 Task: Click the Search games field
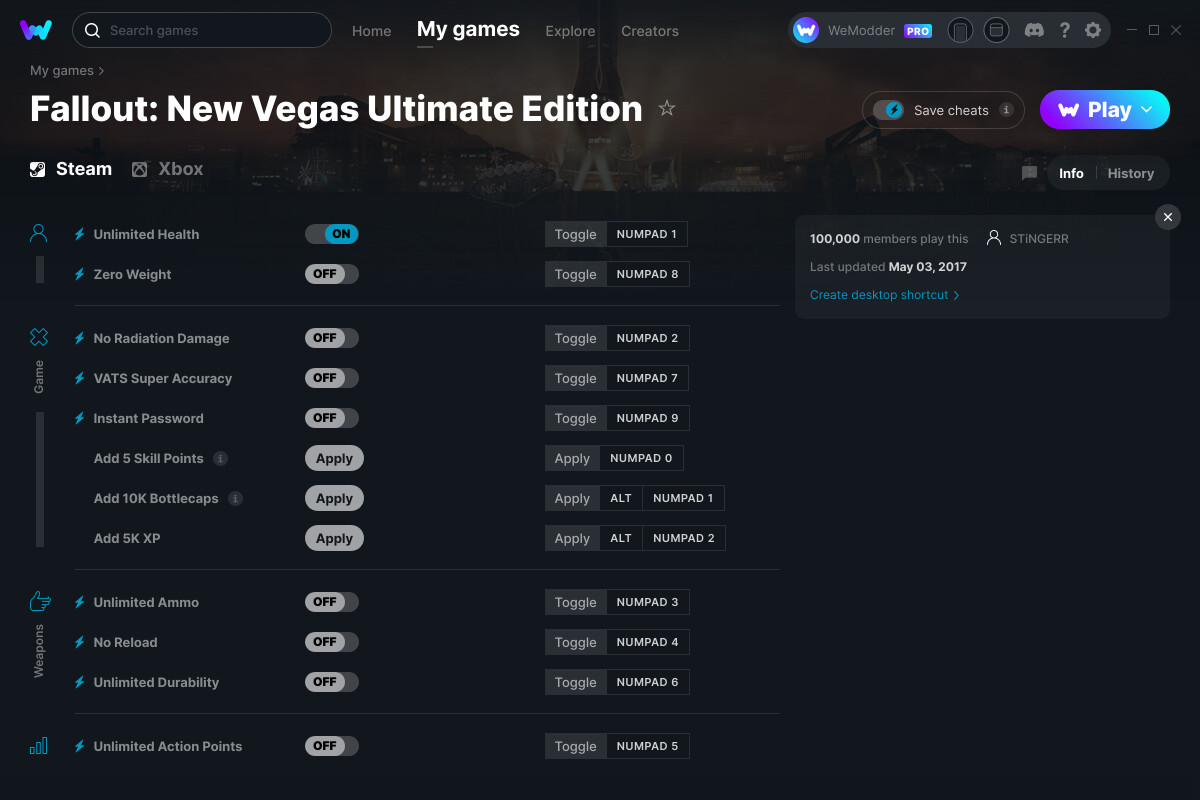[x=200, y=30]
